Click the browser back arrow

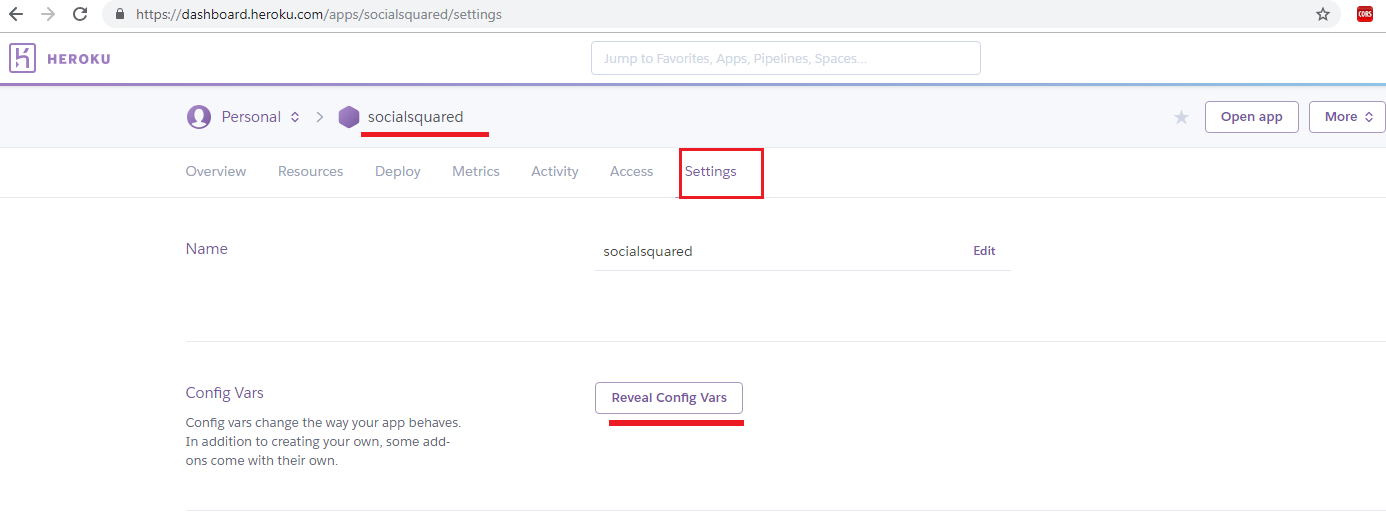[x=16, y=15]
